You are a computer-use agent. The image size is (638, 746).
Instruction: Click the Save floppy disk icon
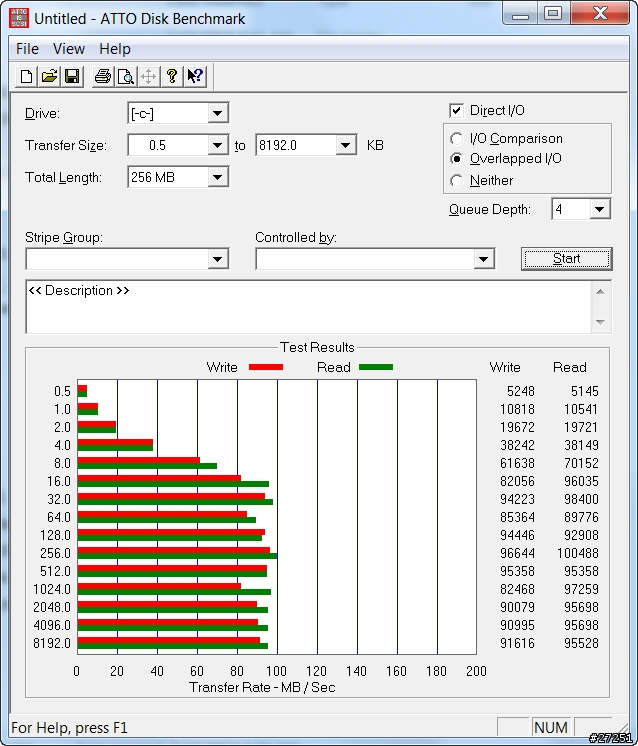[72, 77]
